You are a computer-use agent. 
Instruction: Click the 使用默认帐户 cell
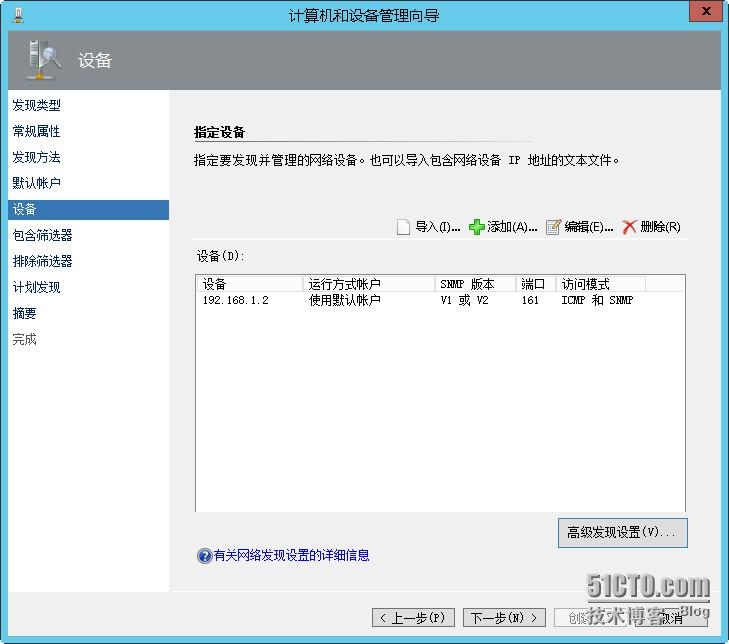[x=345, y=300]
